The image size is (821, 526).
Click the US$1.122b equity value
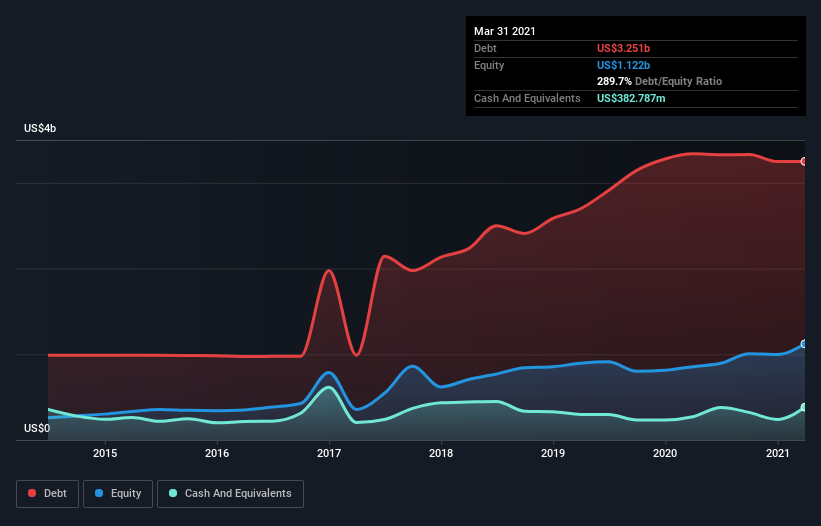pos(623,65)
